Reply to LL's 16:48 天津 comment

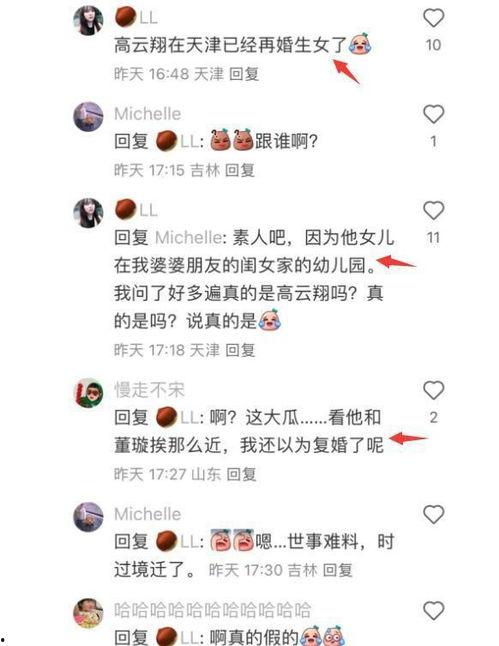point(244,74)
